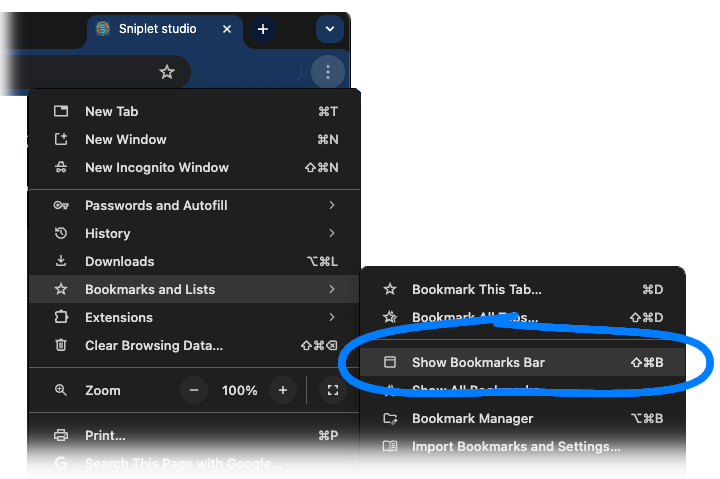Decrease zoom with the minus button
Viewport: 720px width, 479px height.
pos(193,390)
